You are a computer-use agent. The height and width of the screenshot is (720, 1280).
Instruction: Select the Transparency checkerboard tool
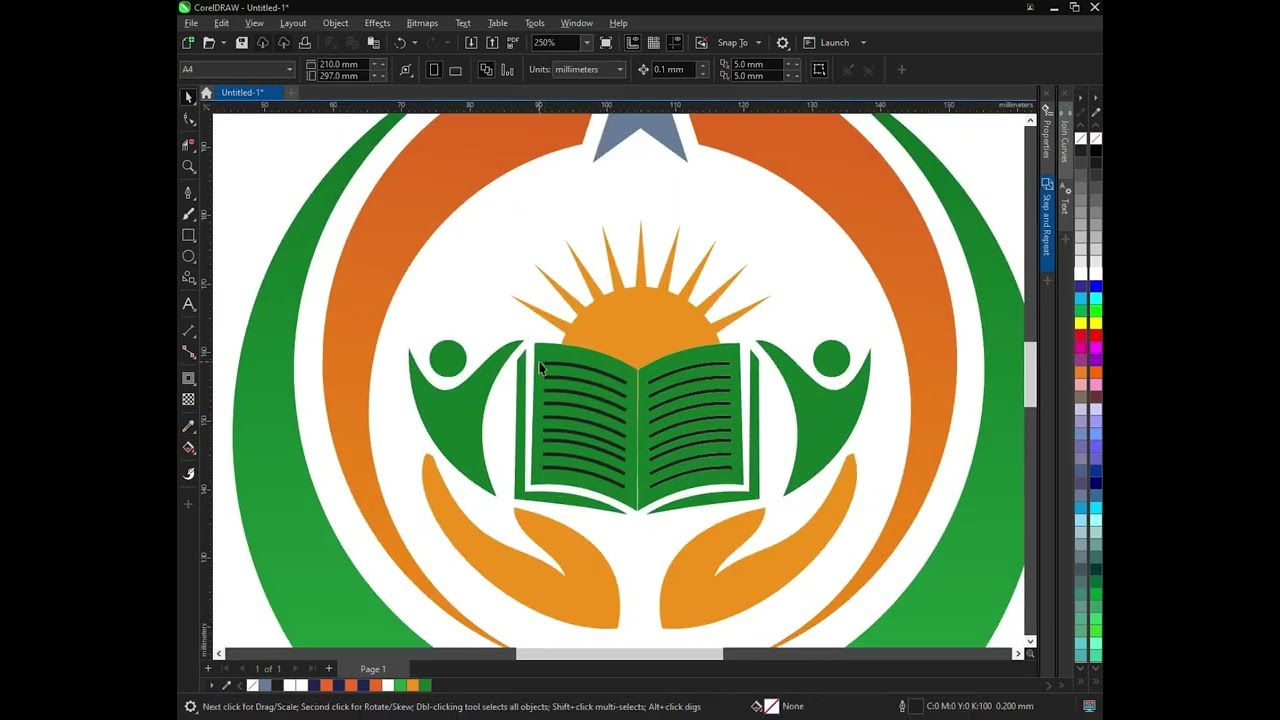188,399
